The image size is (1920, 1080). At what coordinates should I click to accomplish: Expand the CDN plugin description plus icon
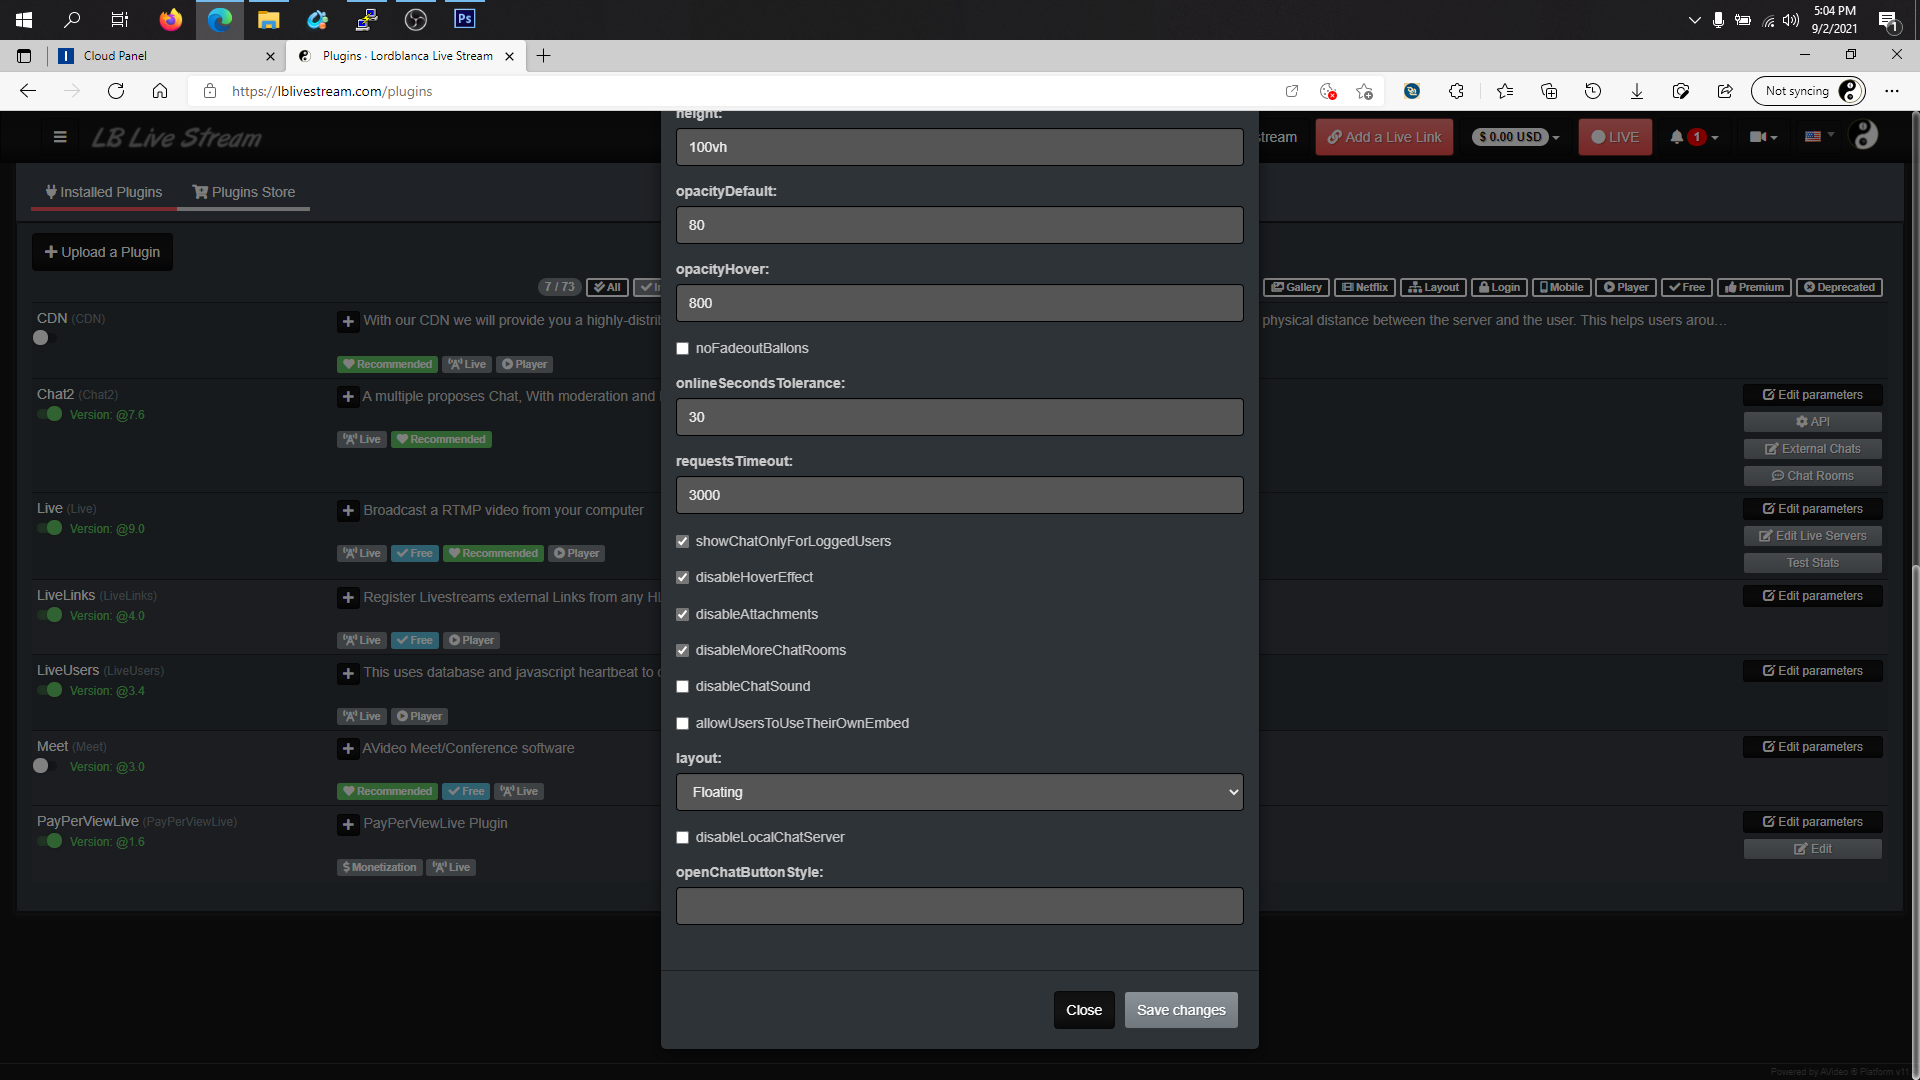point(348,321)
